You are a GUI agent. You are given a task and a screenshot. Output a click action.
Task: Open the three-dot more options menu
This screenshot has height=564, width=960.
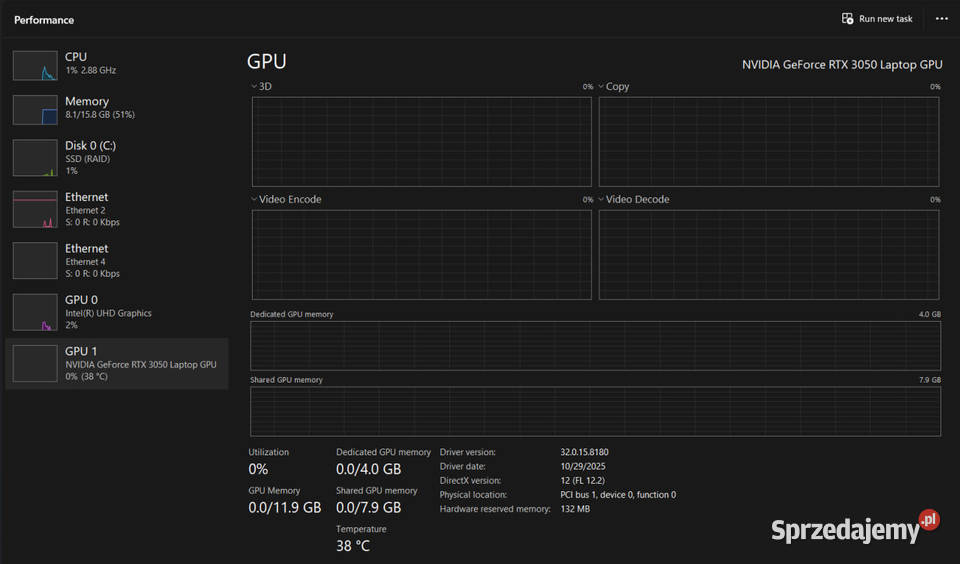[941, 19]
